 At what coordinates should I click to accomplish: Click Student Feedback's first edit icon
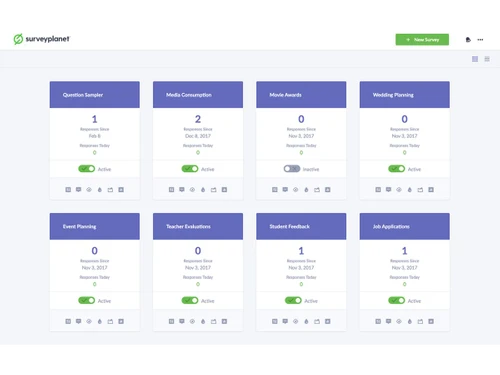[275, 321]
